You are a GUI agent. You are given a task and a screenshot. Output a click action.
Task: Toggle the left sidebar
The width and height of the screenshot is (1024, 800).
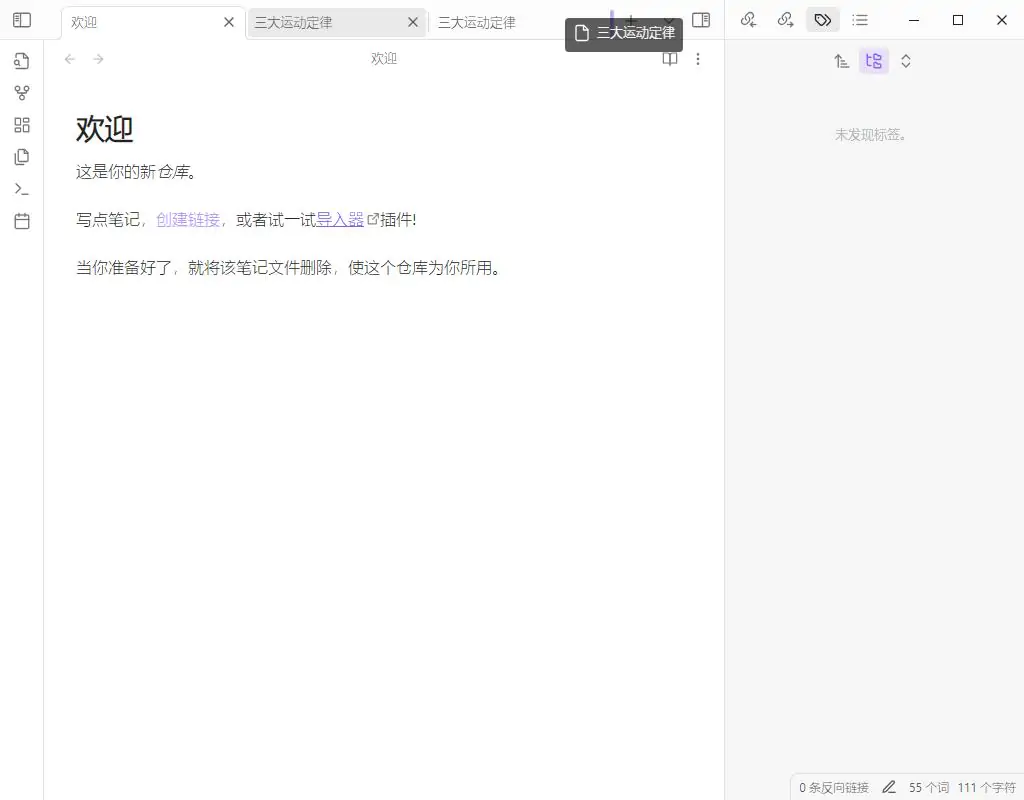[x=21, y=19]
